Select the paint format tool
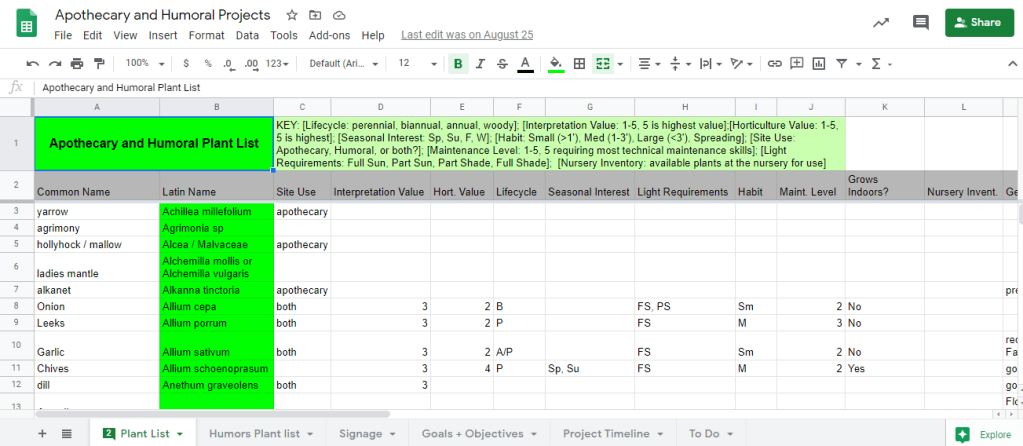Screen dimensions: 1023x446 (x=98, y=63)
